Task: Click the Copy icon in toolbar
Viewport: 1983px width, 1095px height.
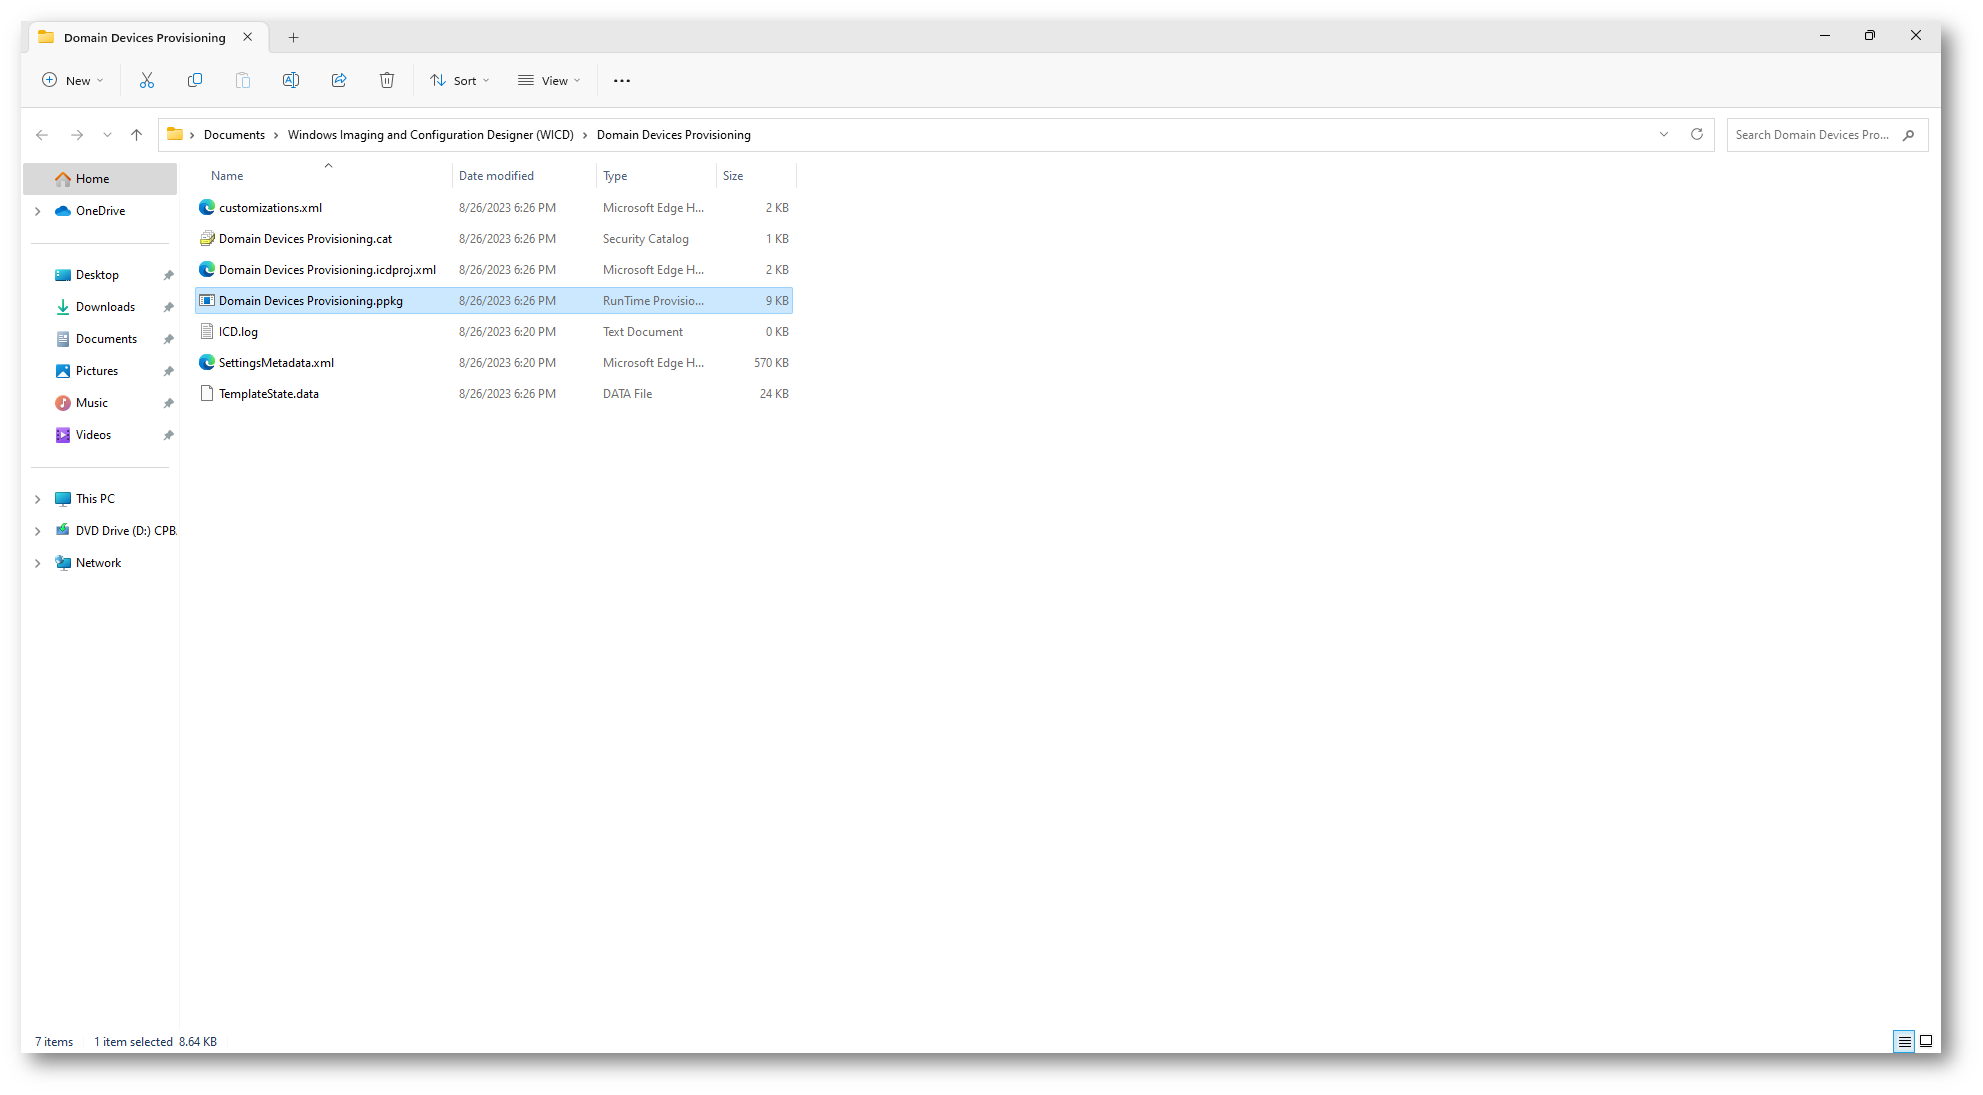Action: (x=195, y=80)
